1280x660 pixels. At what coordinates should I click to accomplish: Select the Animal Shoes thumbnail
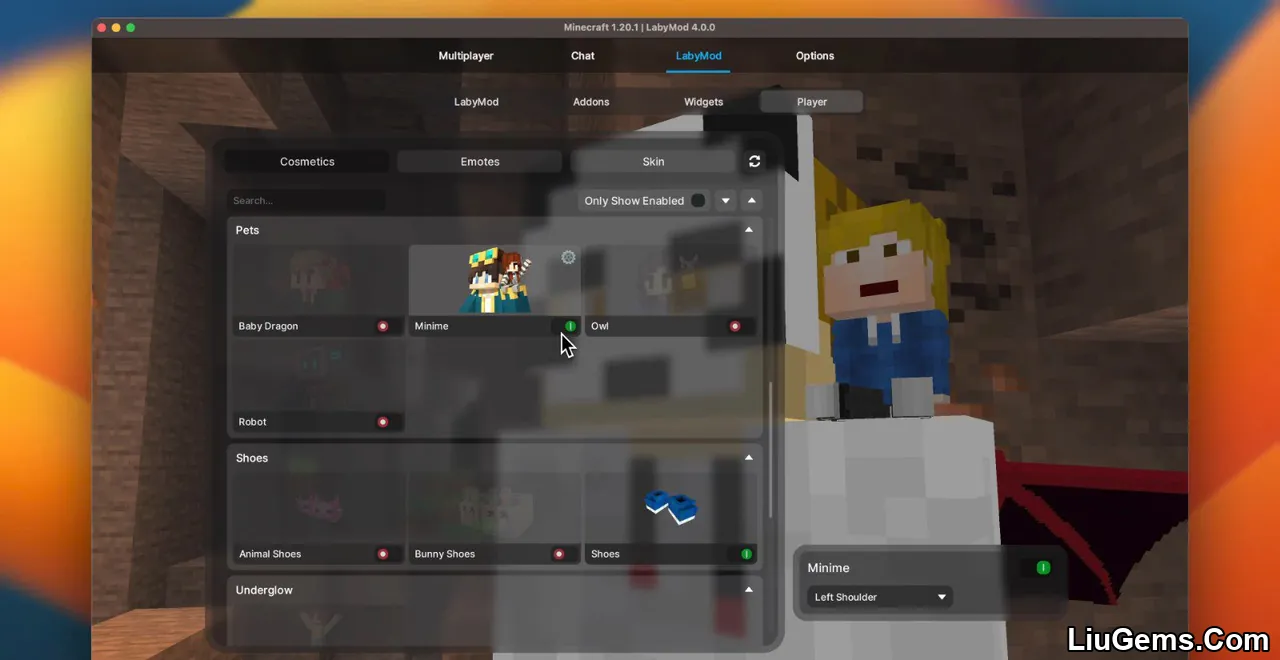318,508
